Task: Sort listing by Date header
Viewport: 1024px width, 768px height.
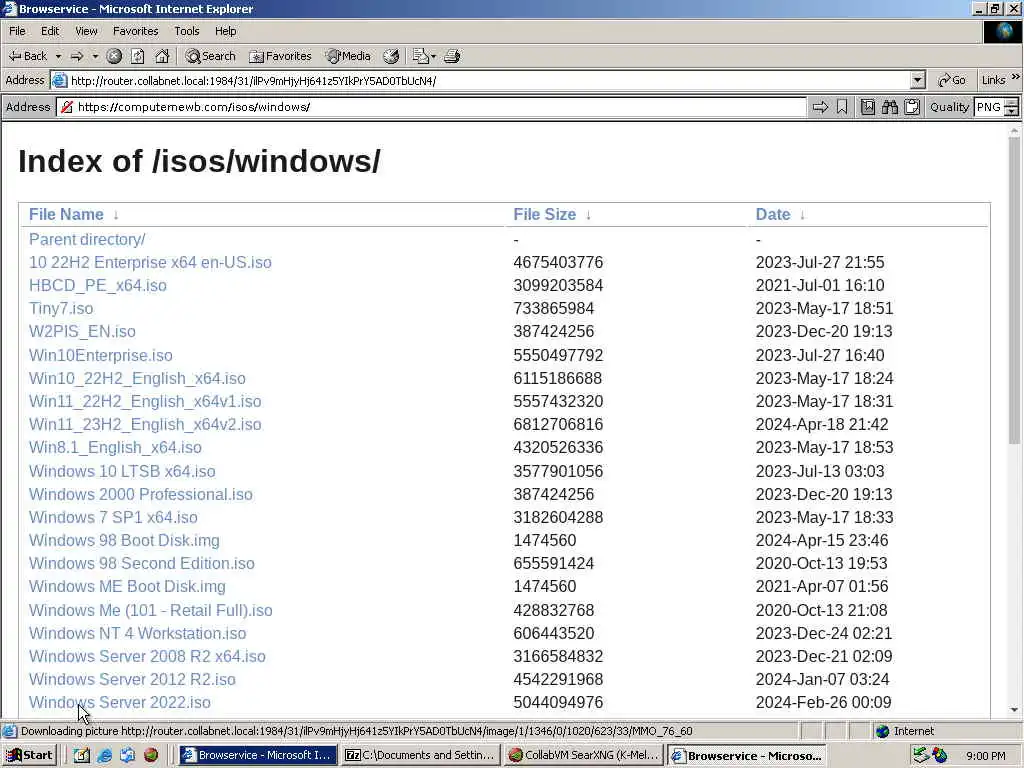Action: (773, 214)
